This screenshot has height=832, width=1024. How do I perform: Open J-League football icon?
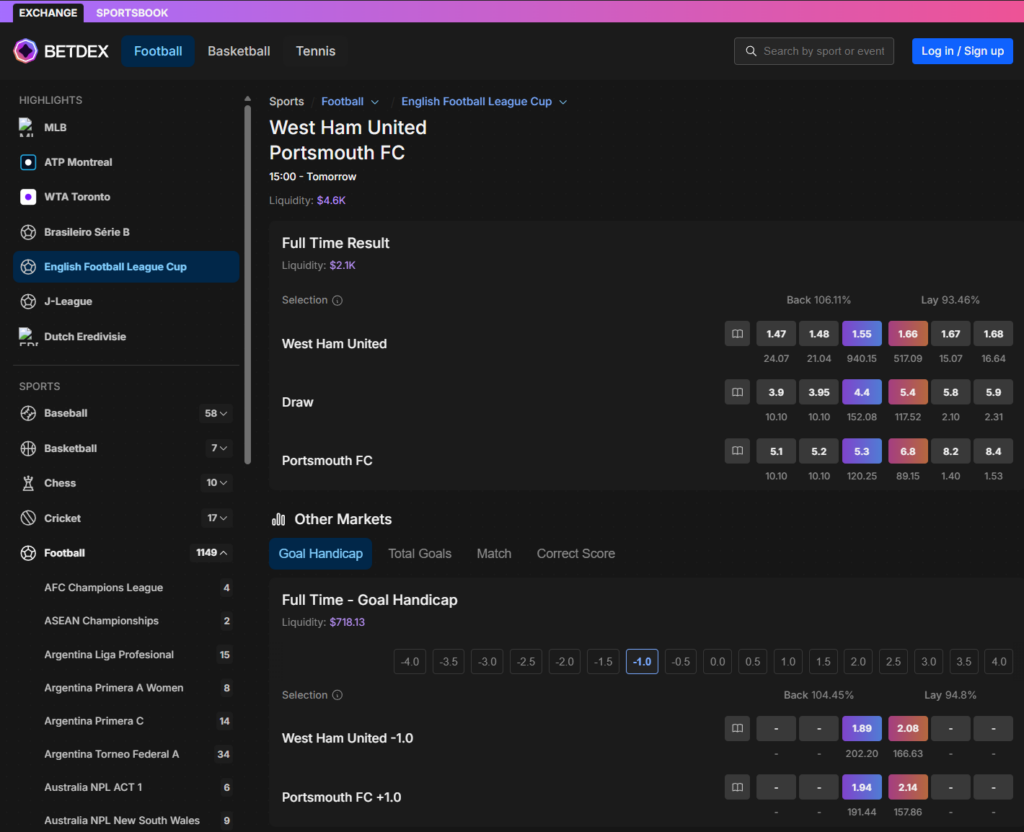click(28, 301)
